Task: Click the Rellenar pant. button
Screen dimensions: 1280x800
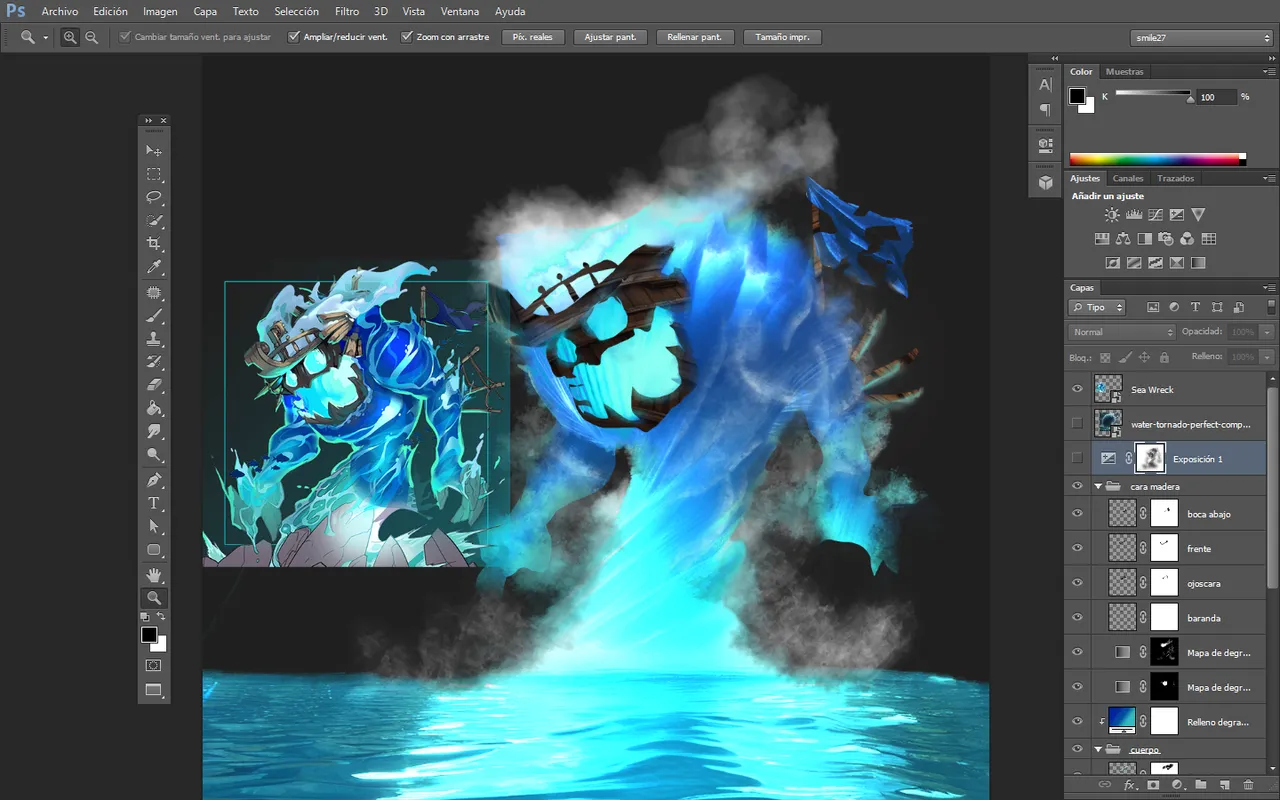Action: click(x=695, y=37)
